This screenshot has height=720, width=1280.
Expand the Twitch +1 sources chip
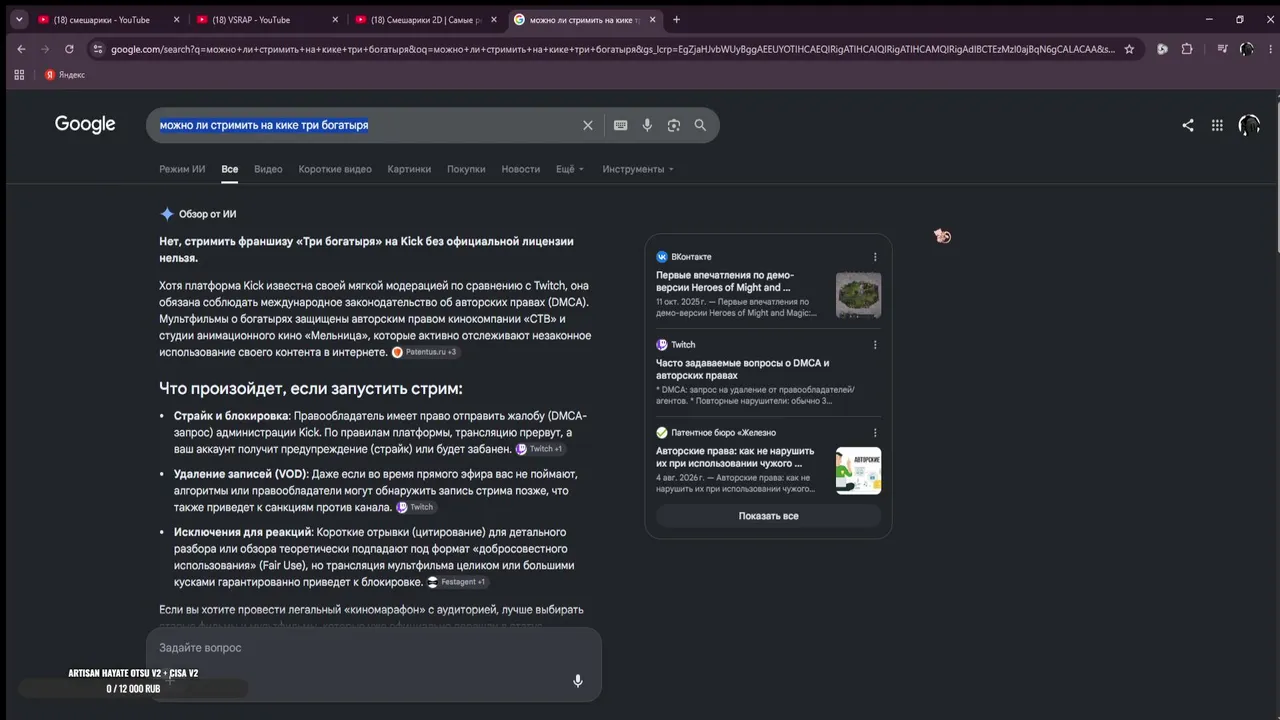coord(540,449)
